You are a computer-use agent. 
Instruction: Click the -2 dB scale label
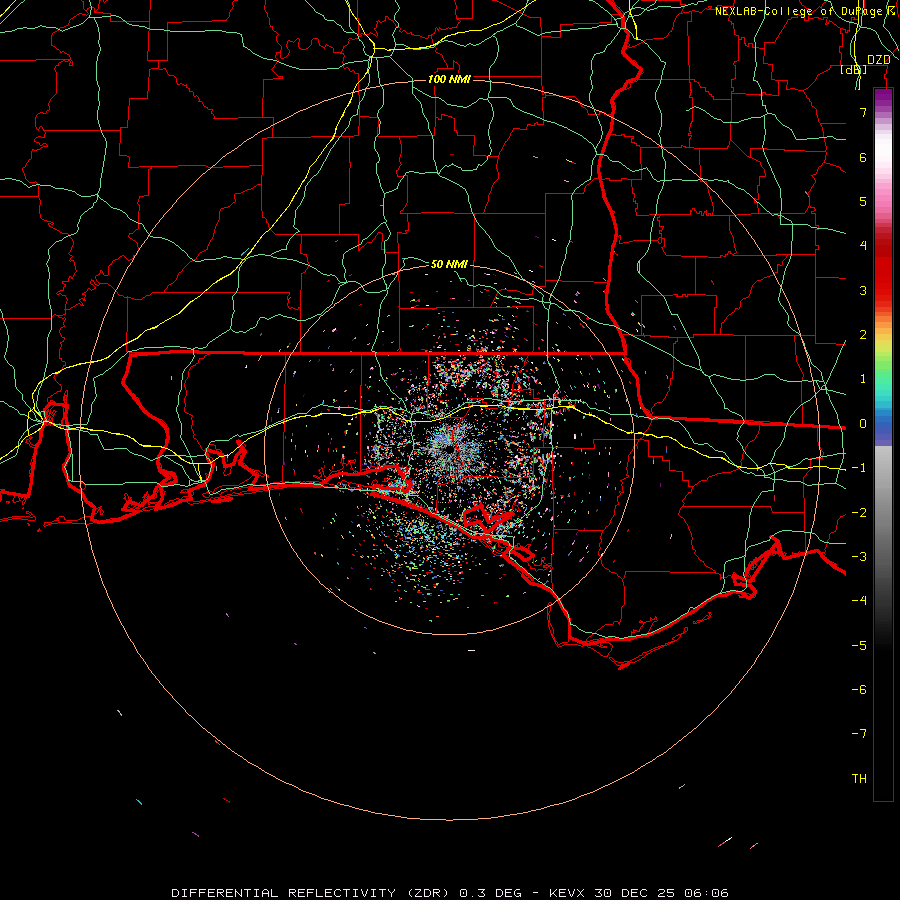pos(859,513)
